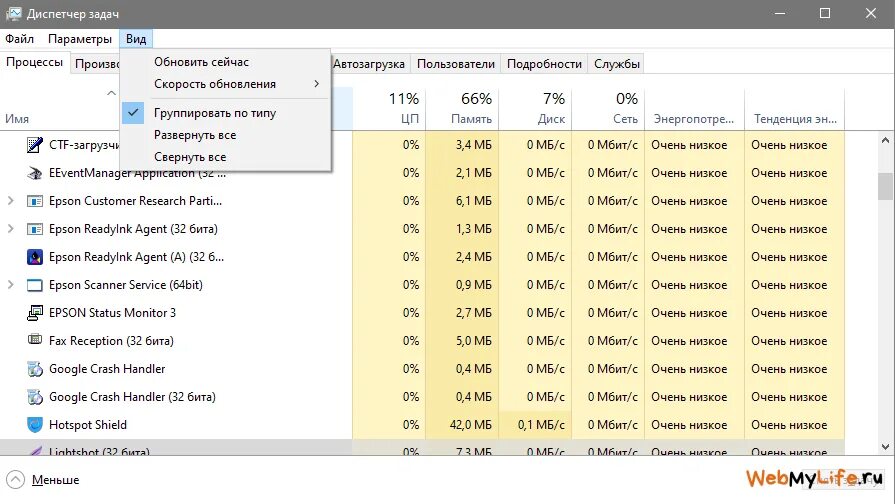The image size is (895, 504).
Task: Click the EEventManager Application icon
Action: coord(35,173)
